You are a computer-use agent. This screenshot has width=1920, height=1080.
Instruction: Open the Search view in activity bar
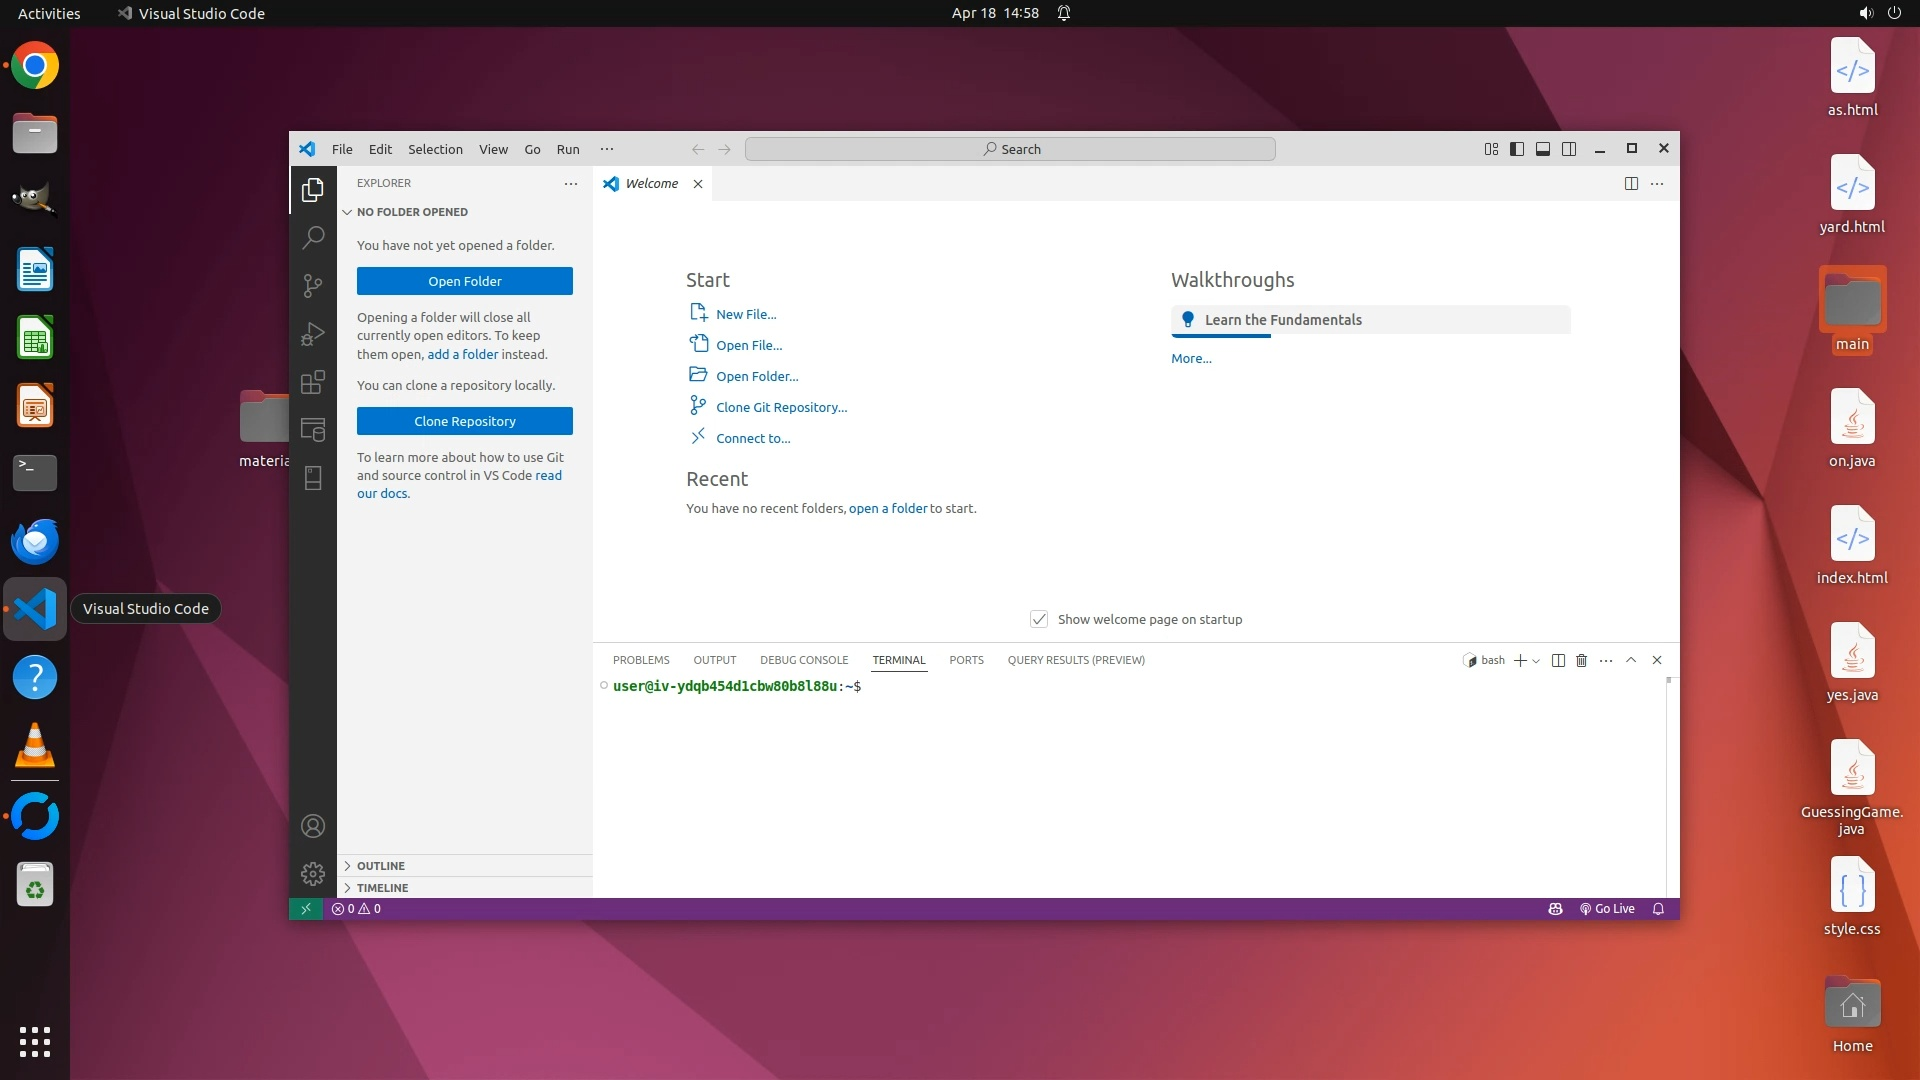313,237
